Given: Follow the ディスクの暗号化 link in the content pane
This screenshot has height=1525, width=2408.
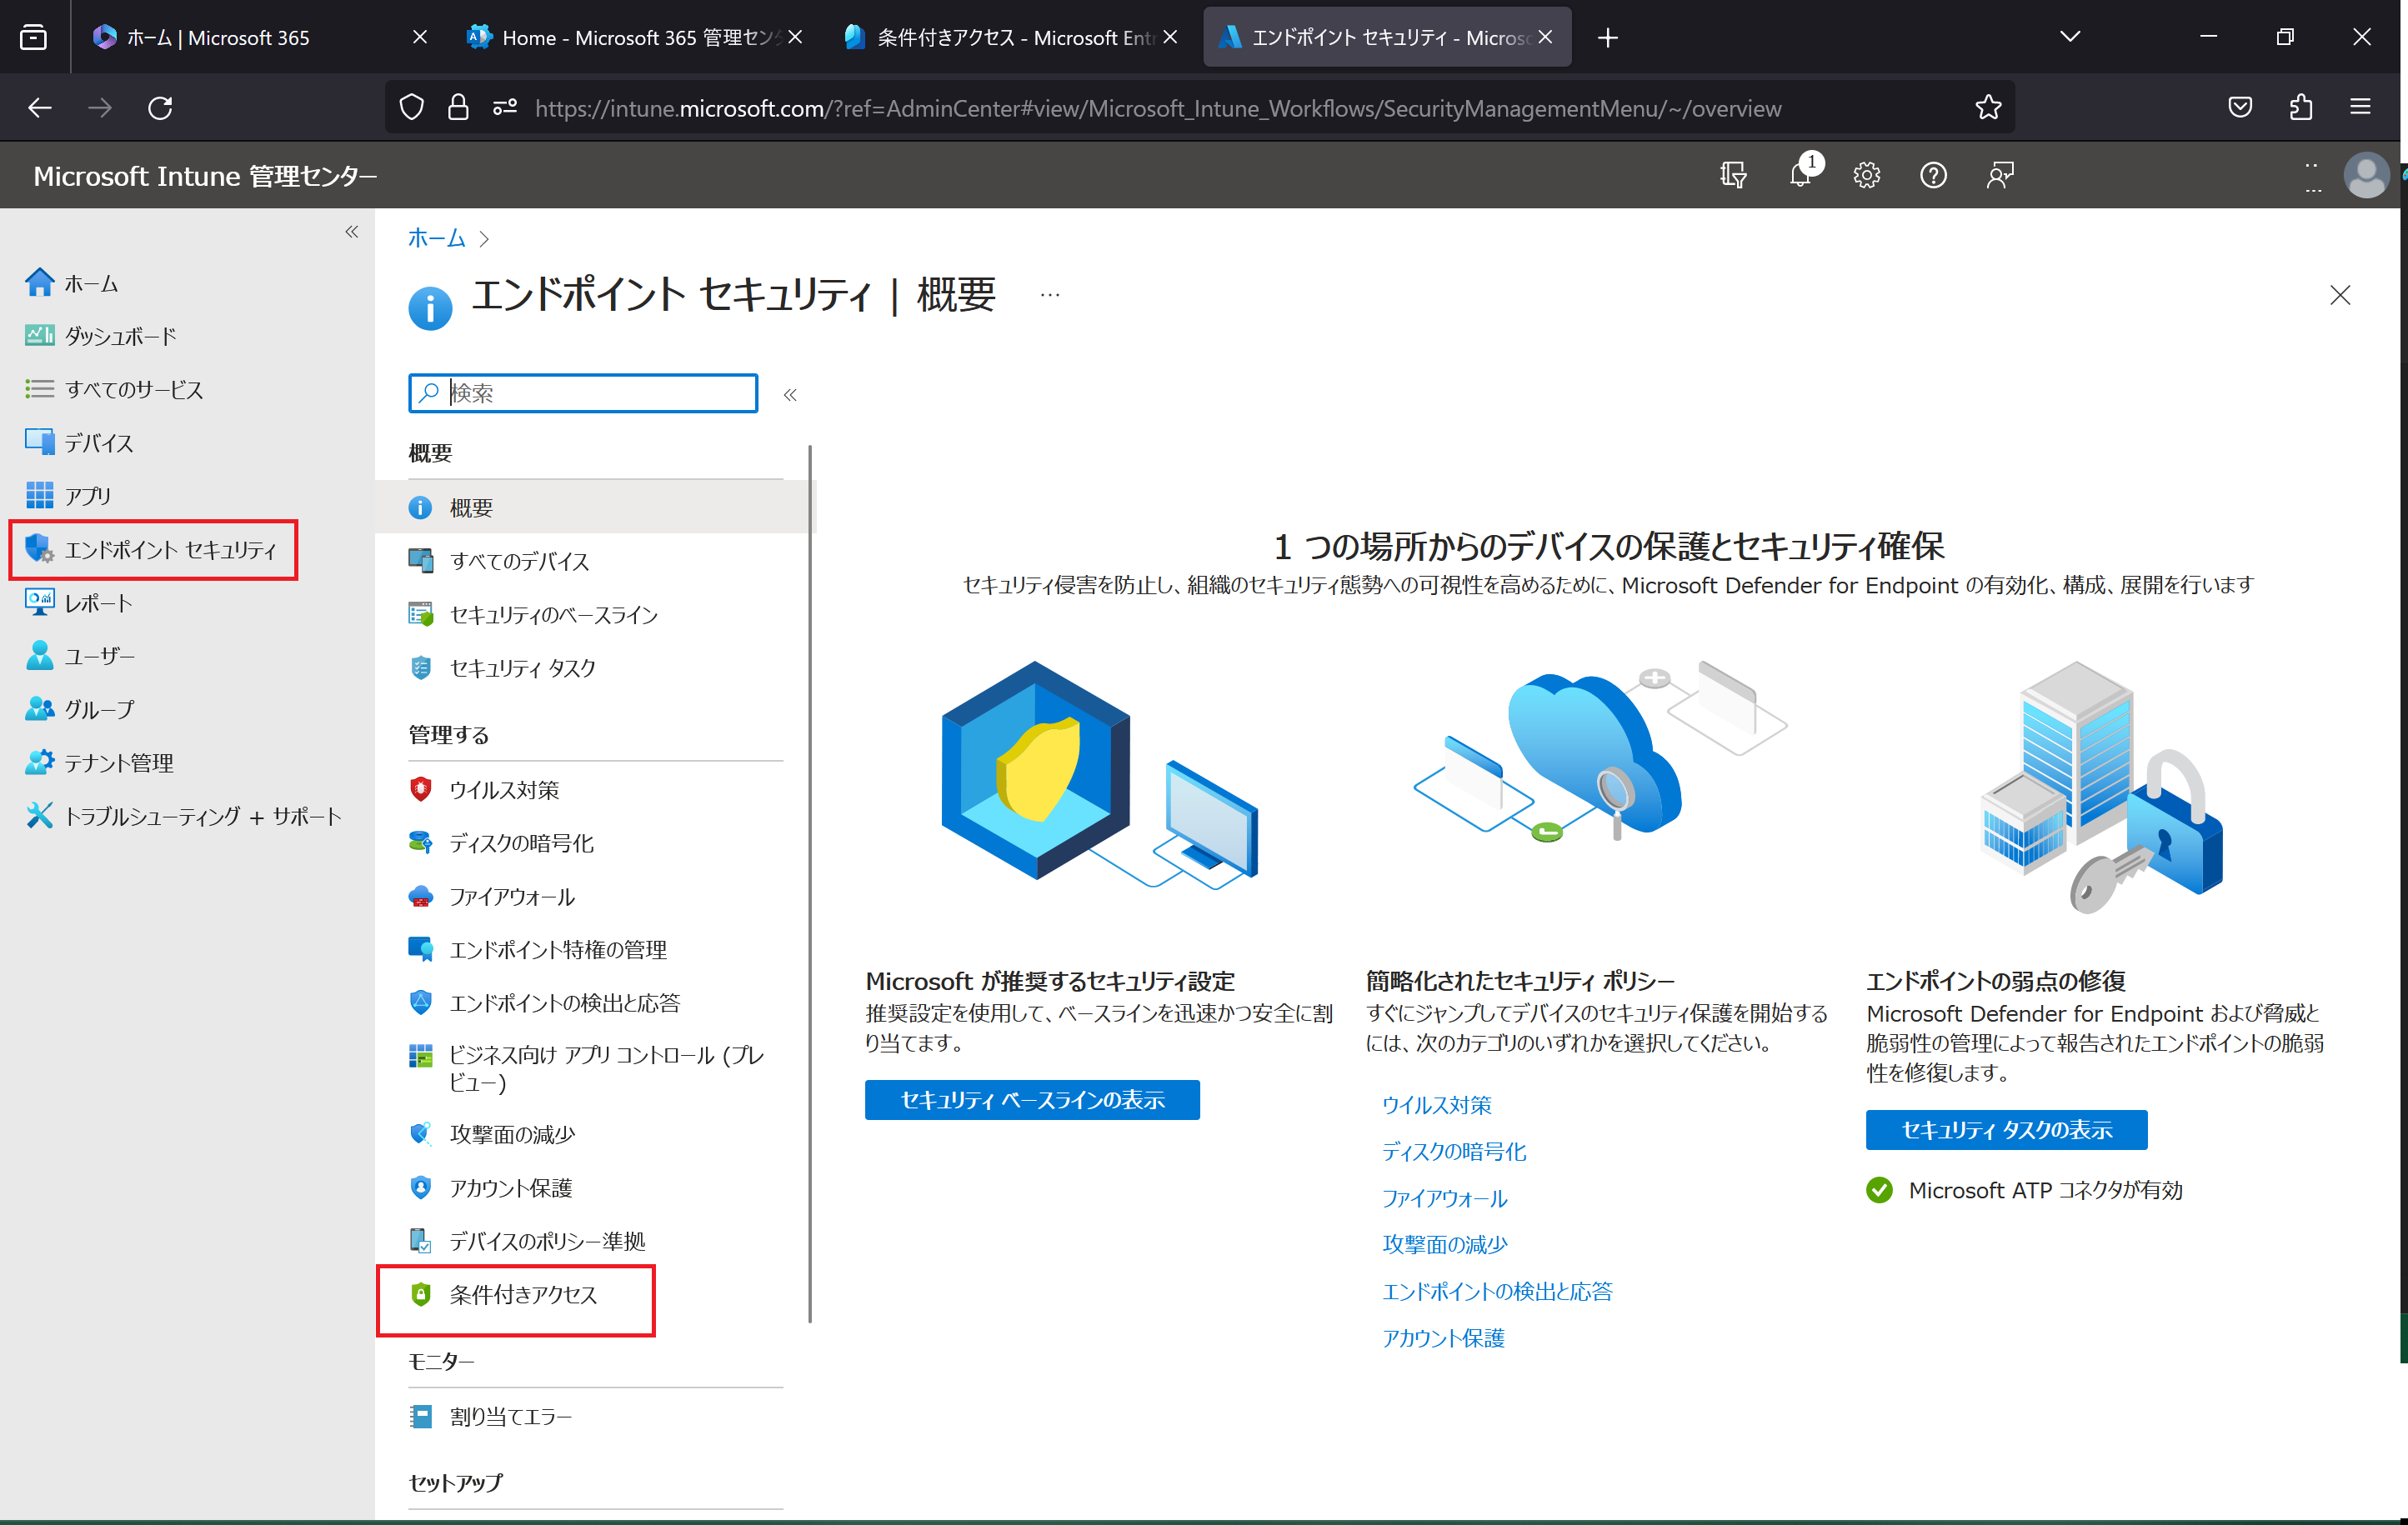Looking at the screenshot, I should [1453, 1151].
